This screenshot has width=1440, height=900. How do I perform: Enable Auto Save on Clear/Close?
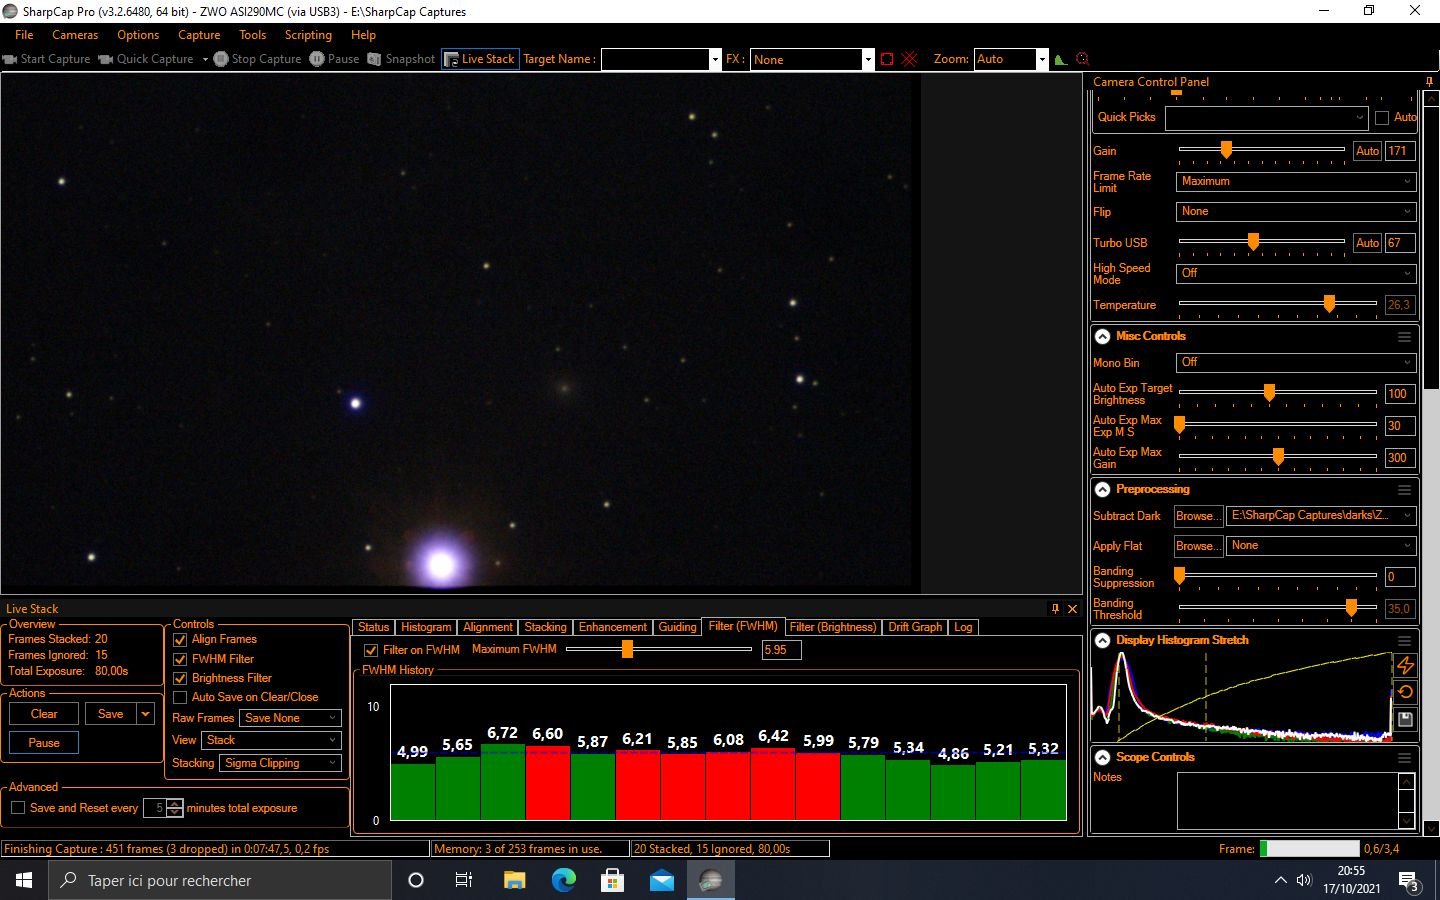[180, 698]
